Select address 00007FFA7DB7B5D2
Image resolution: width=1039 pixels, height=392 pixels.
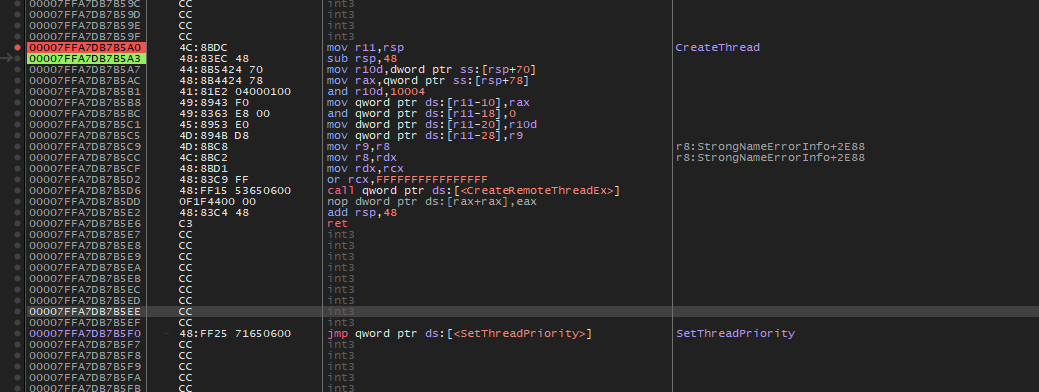click(85, 179)
